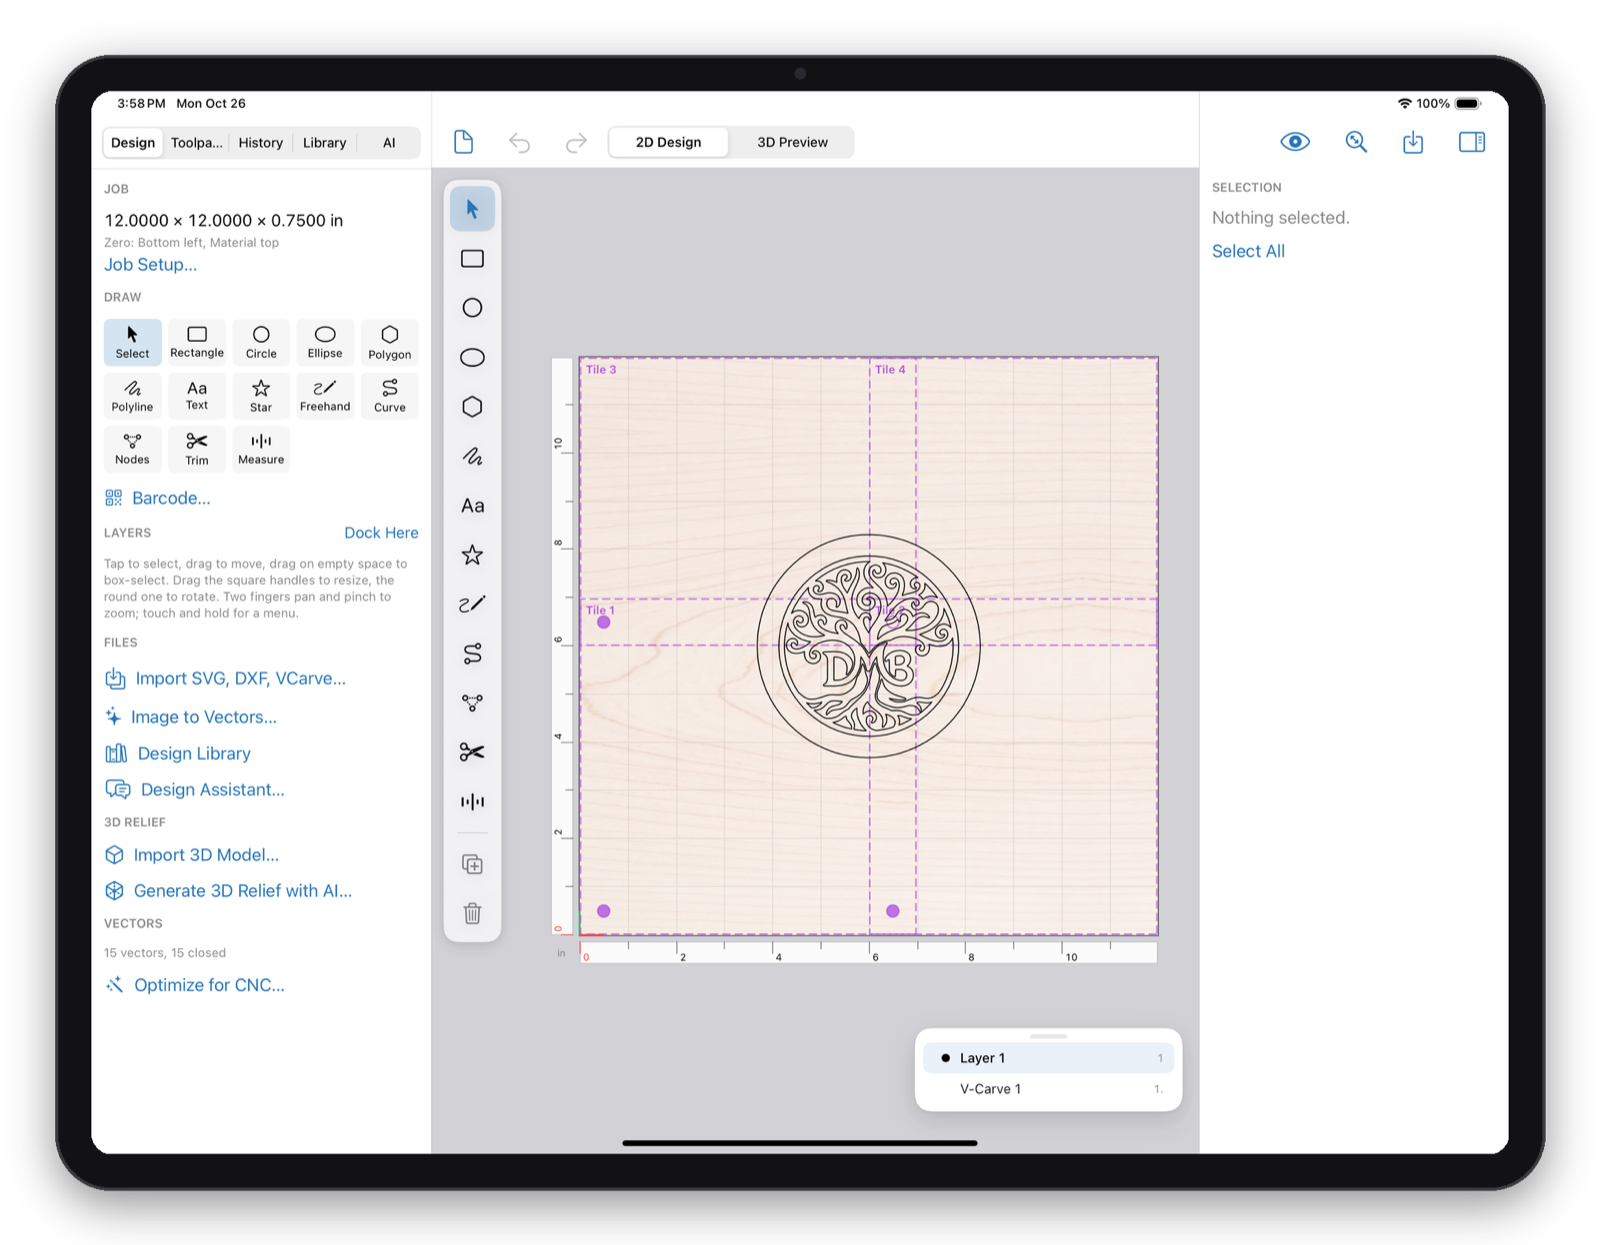Open the AI tab

[389, 143]
